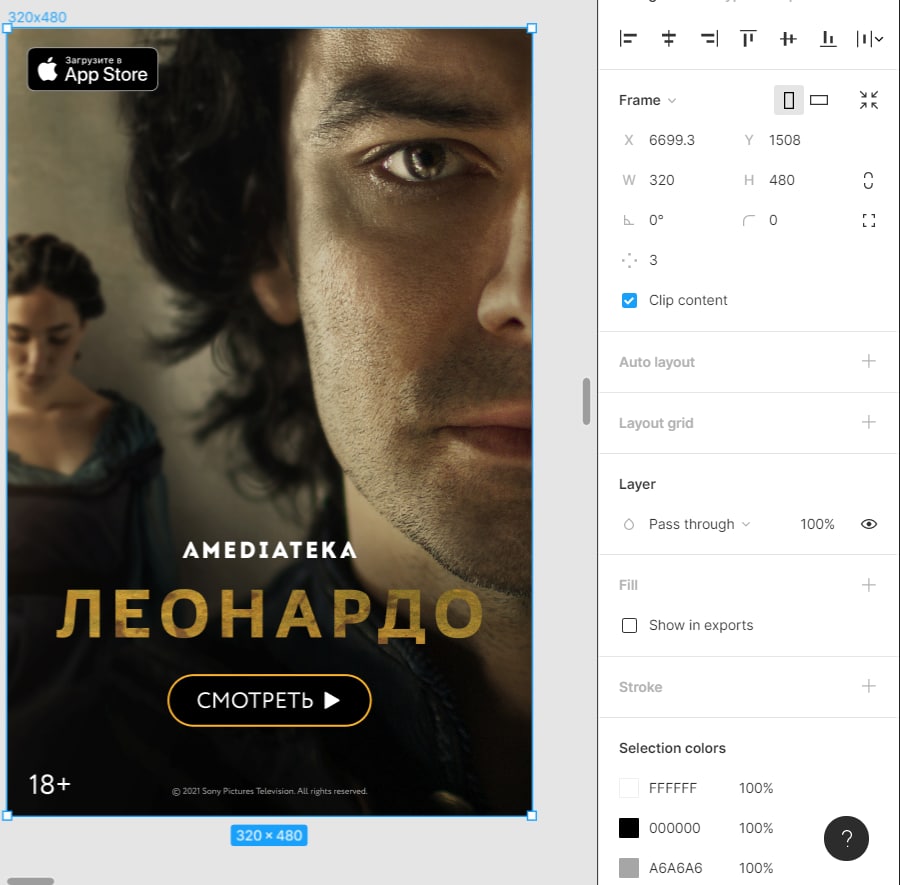The image size is (900, 885).
Task: Add a Stroke with plus icon
Action: [x=868, y=686]
